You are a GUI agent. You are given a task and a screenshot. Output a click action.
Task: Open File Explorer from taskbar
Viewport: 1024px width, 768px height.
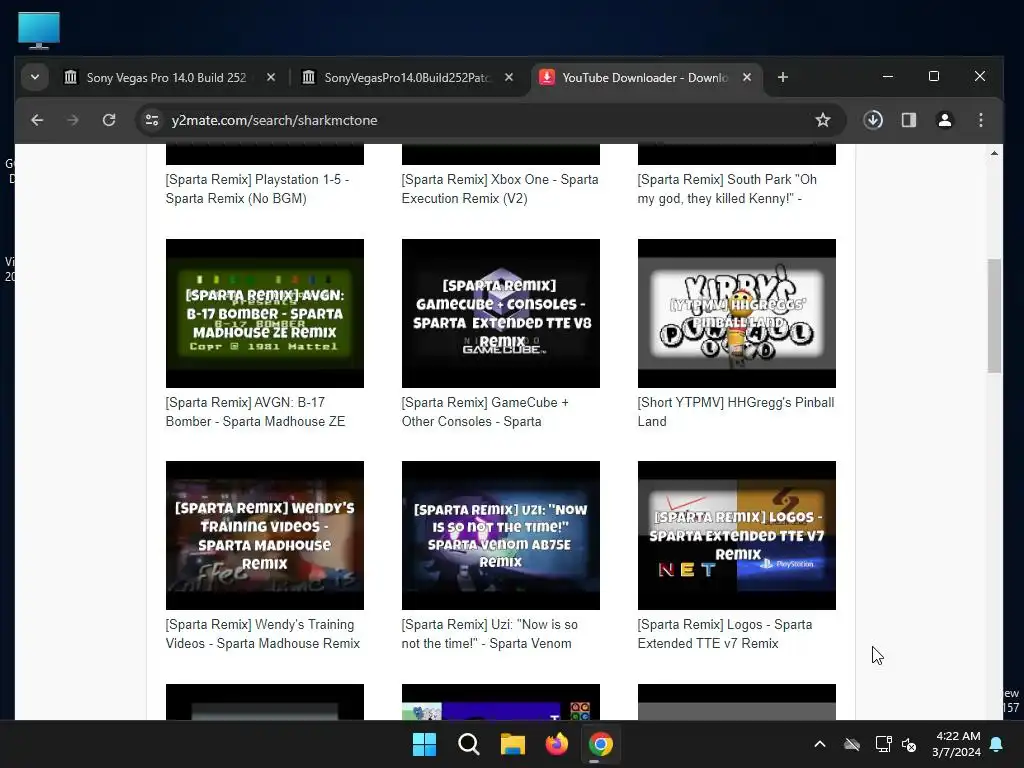point(513,744)
